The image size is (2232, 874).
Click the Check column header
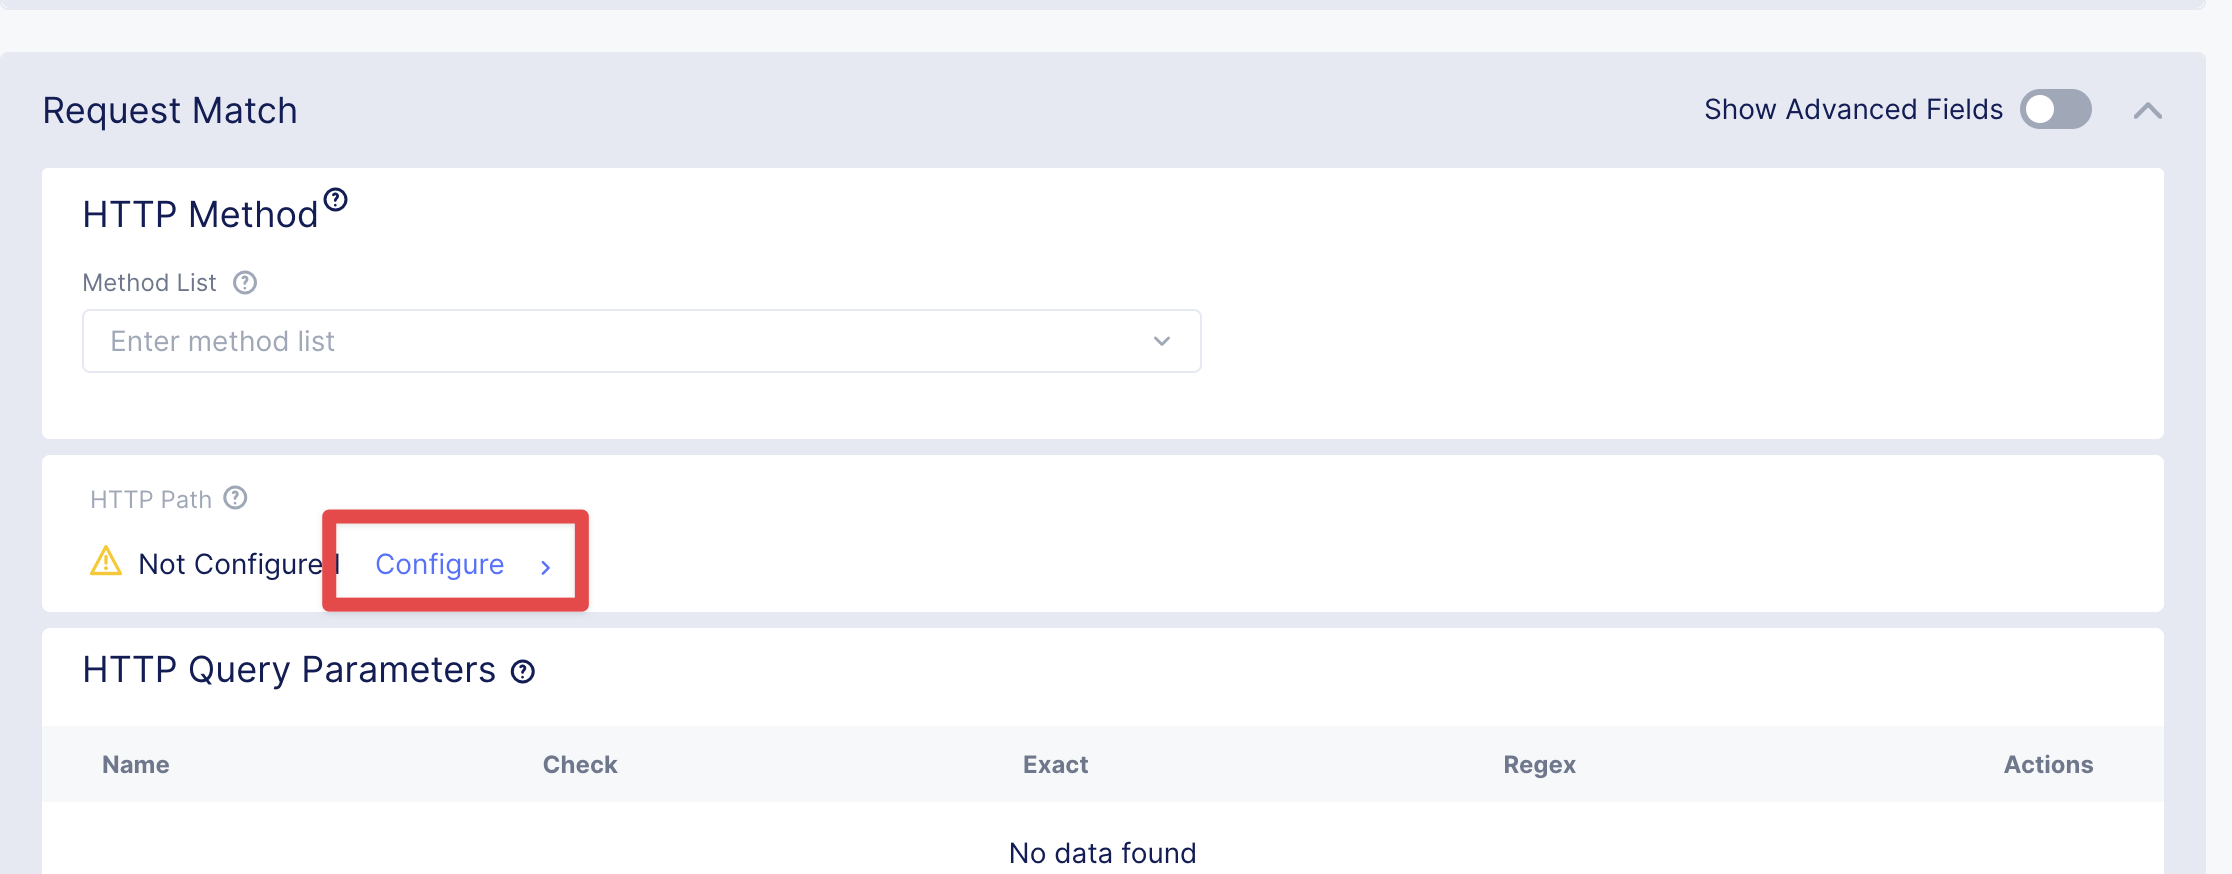580,765
